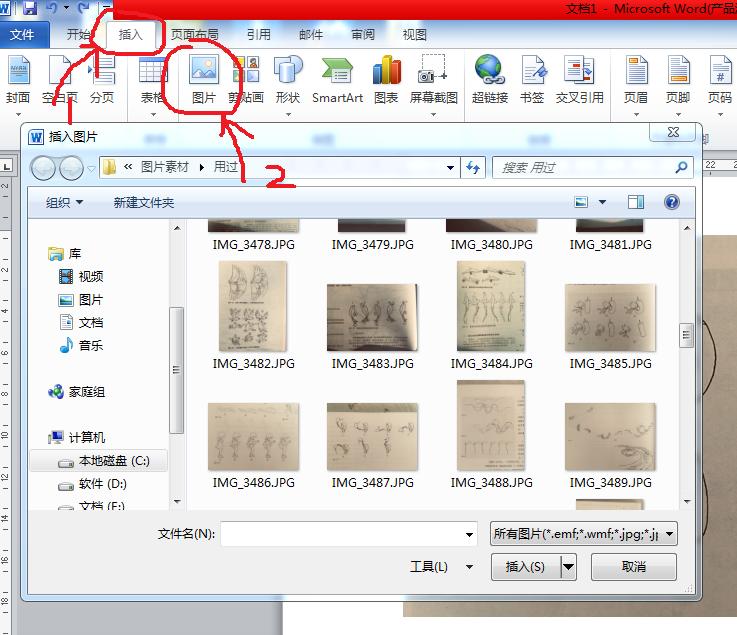Open Screenshot (屏幕截图) tool

[x=433, y=80]
